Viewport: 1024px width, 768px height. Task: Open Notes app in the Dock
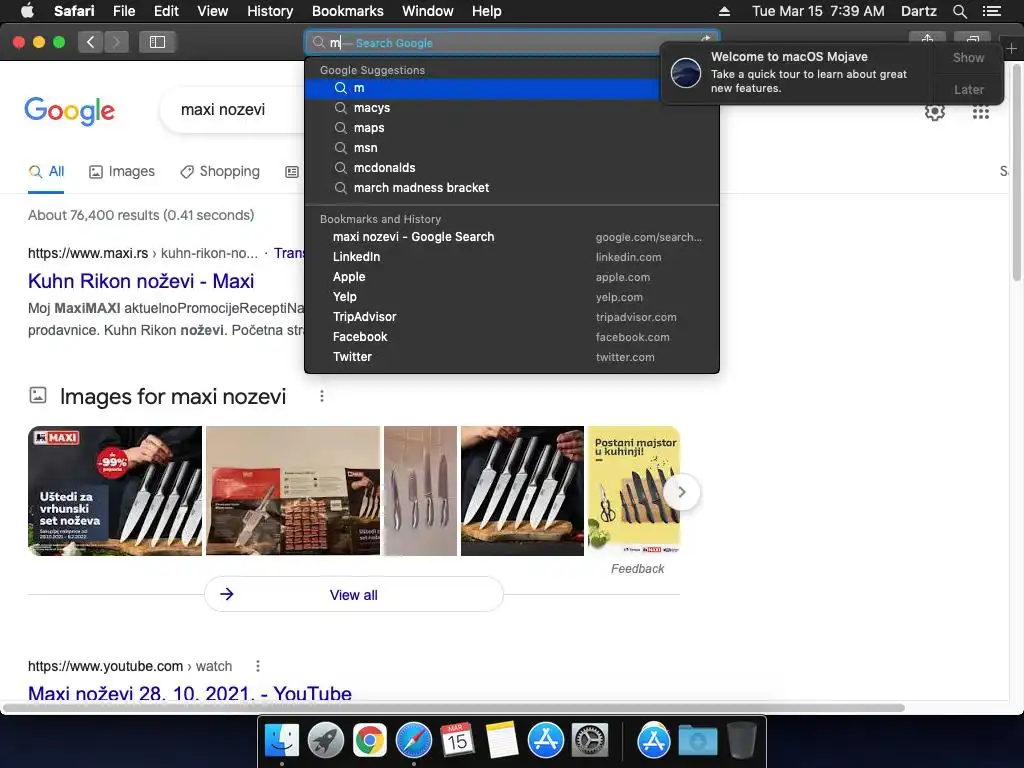tap(502, 741)
